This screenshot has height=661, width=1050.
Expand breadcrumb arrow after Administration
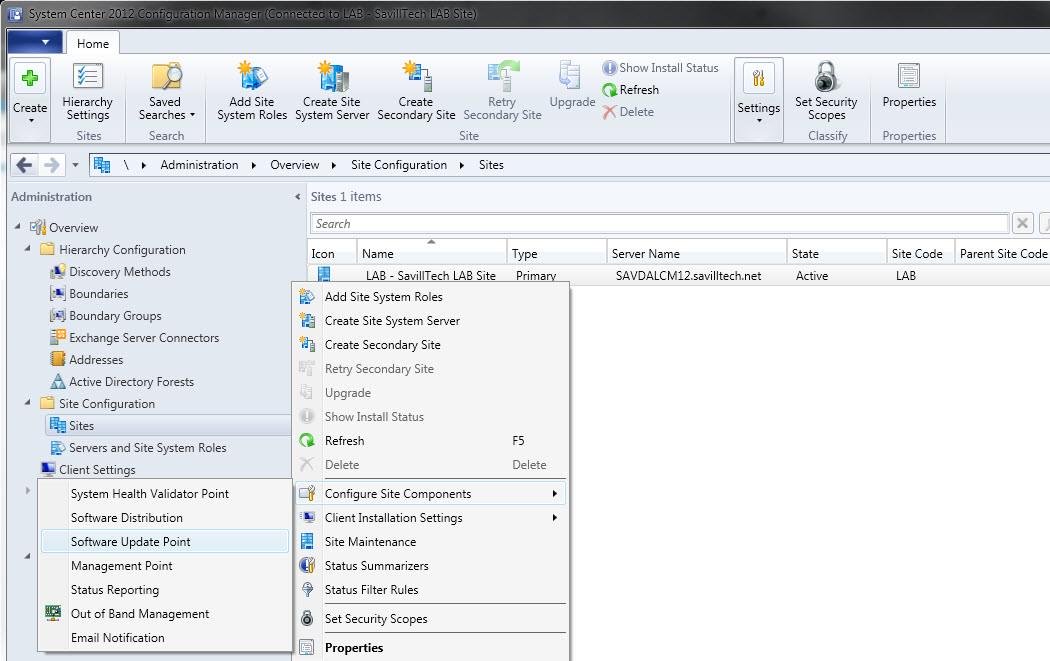[254, 165]
